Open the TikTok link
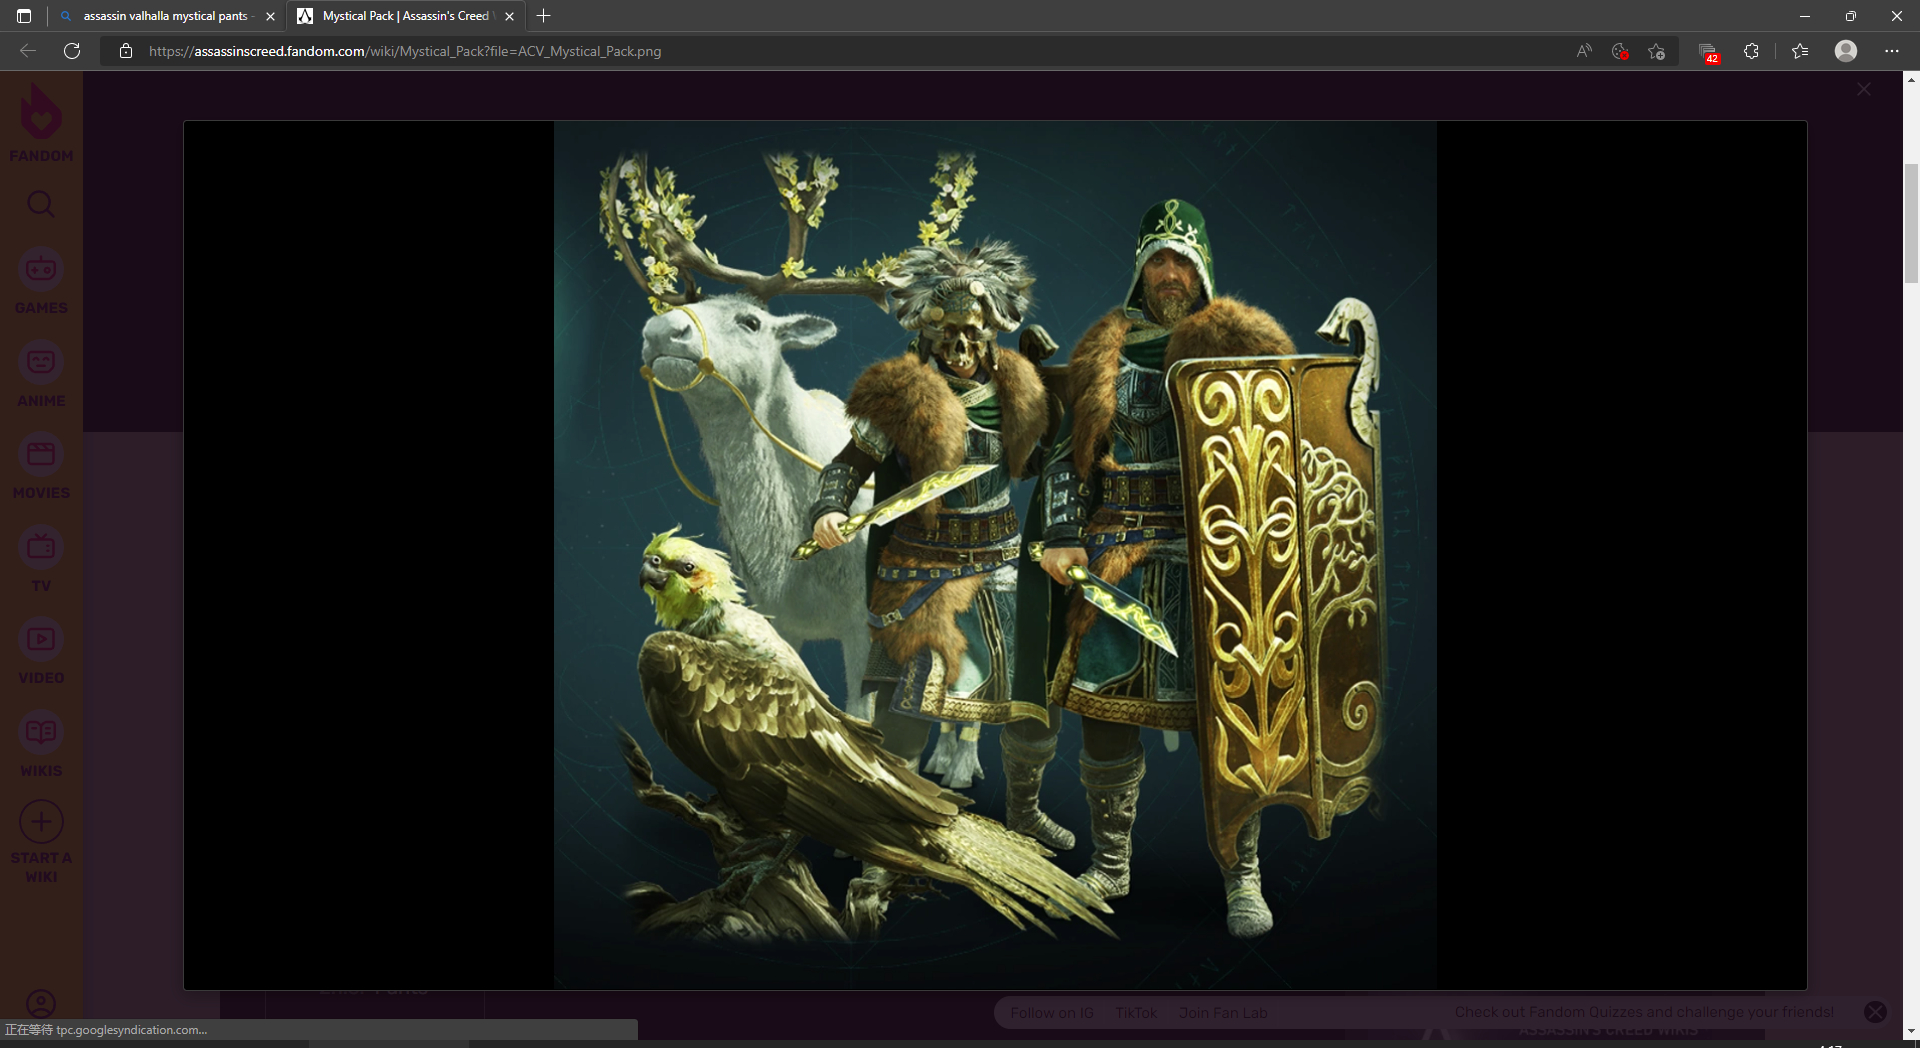Screen dimensions: 1920x1048 (x=1136, y=1013)
